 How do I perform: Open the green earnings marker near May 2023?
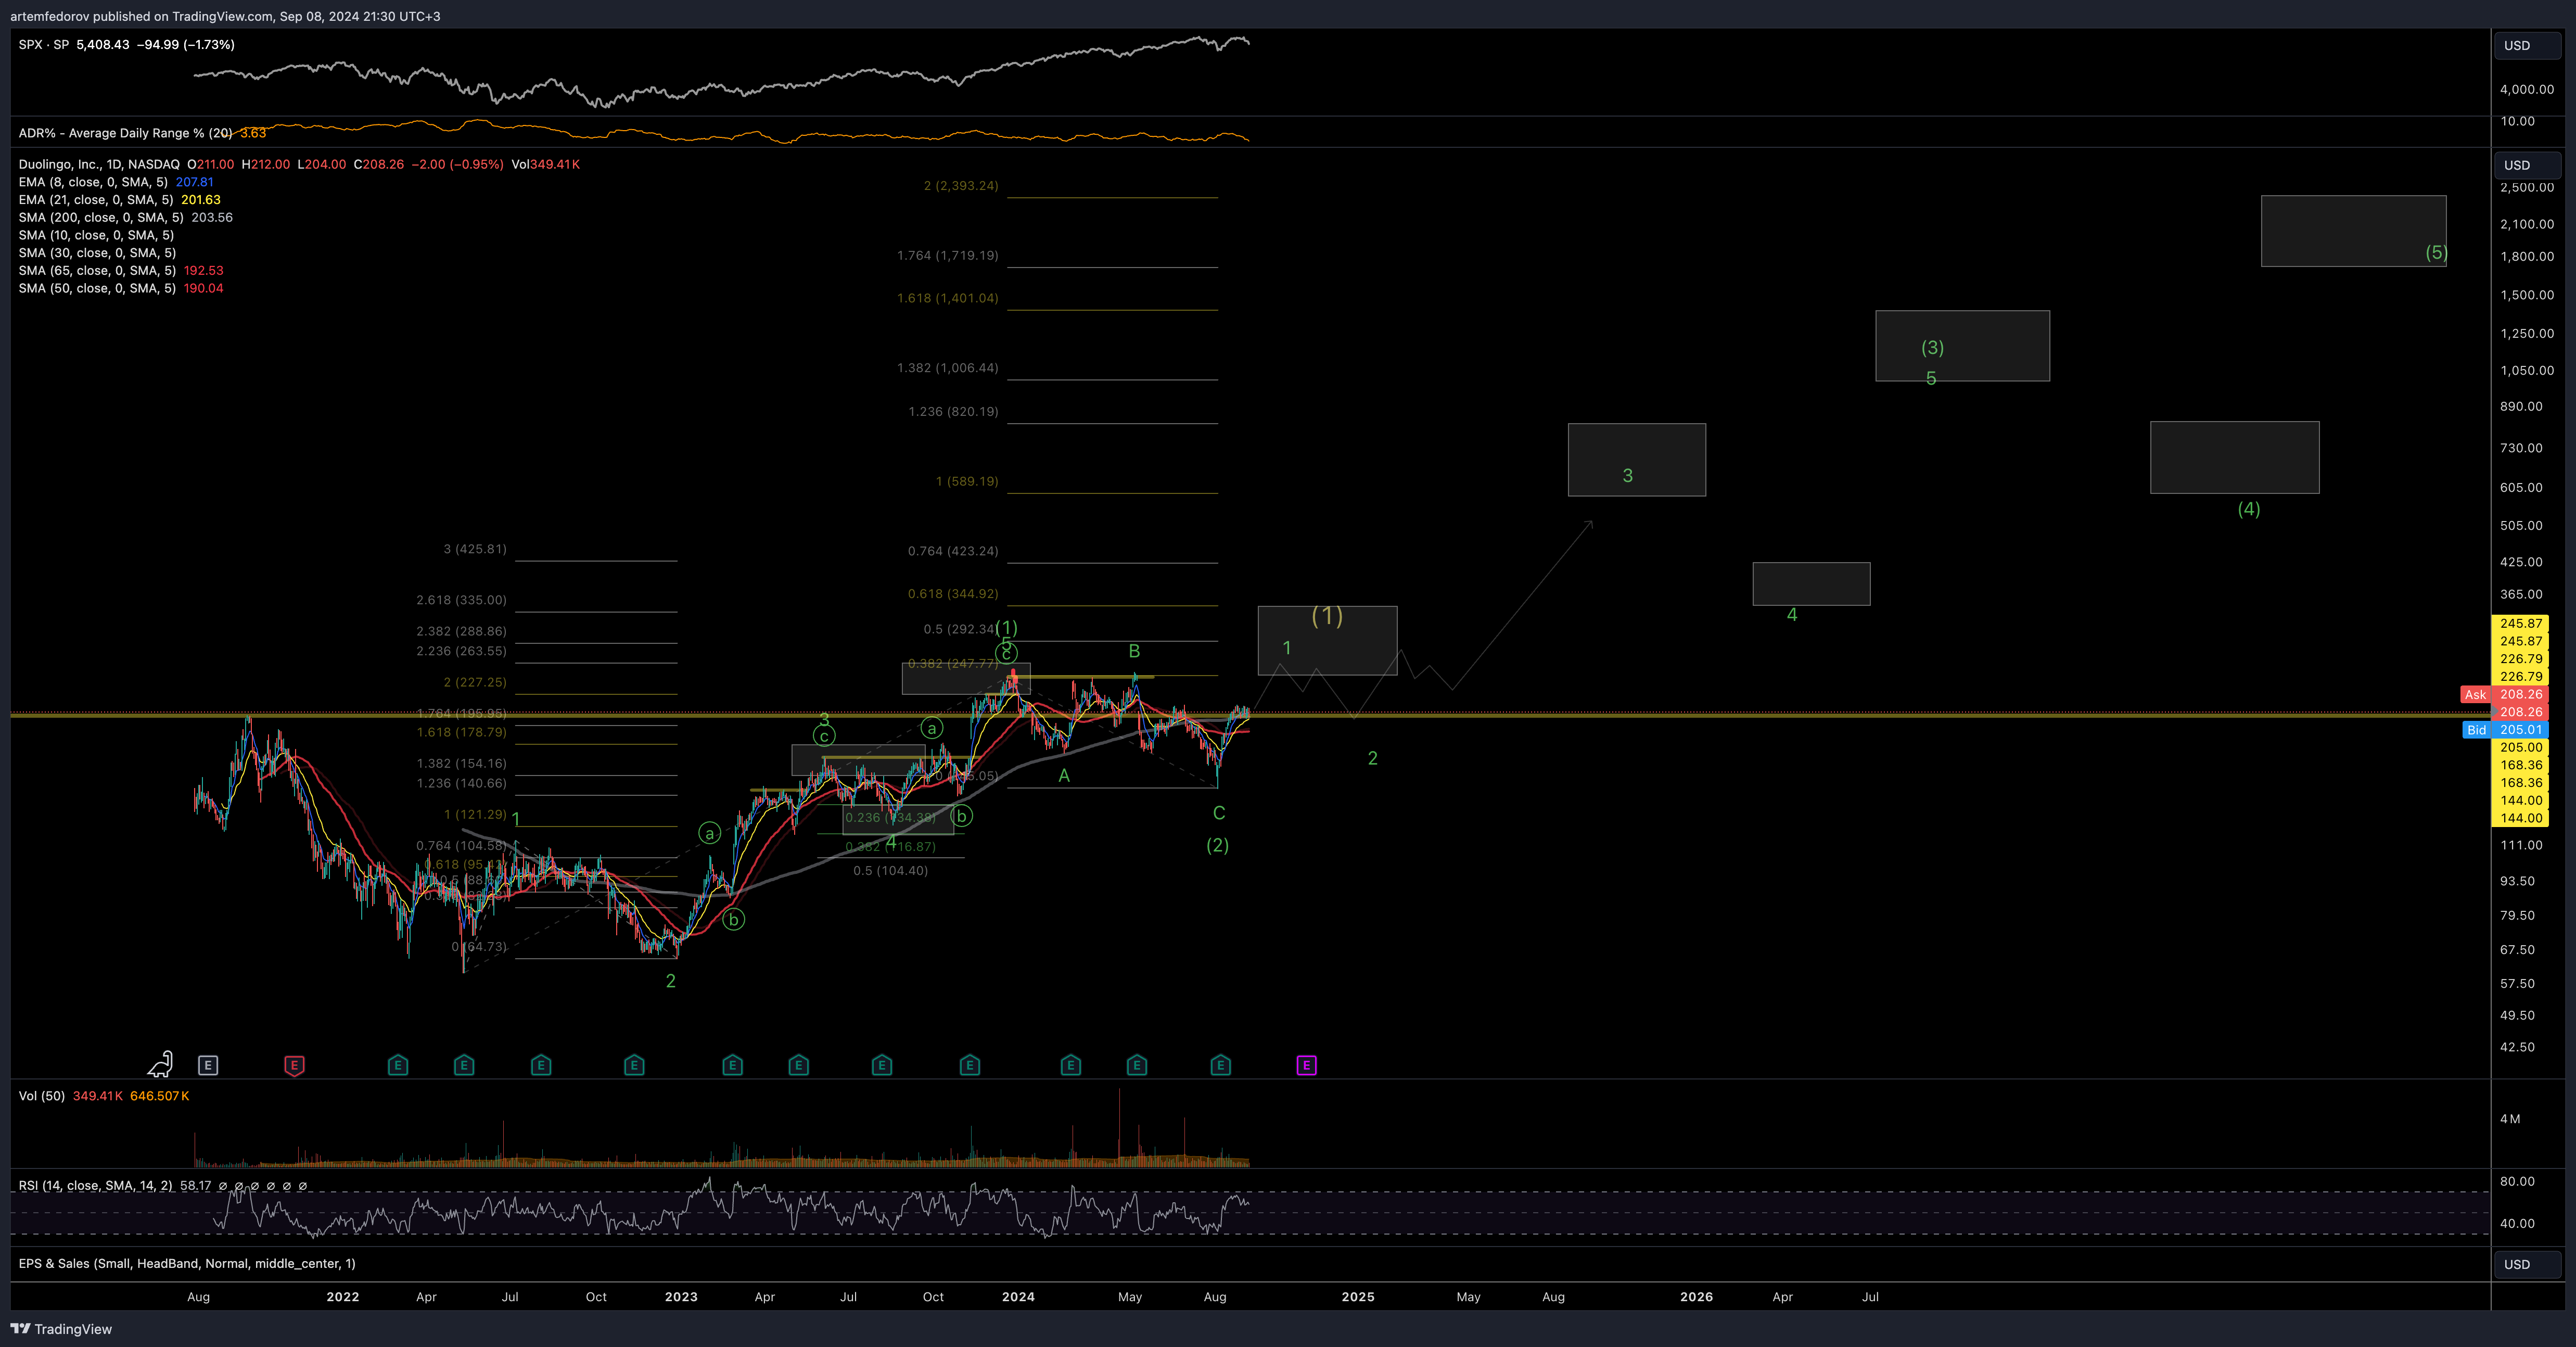798,1066
